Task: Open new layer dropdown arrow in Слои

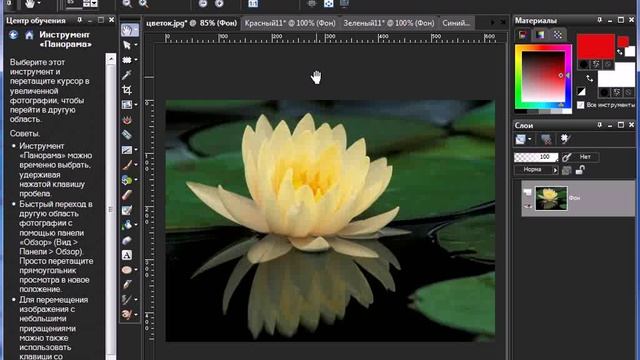Action: tap(529, 139)
